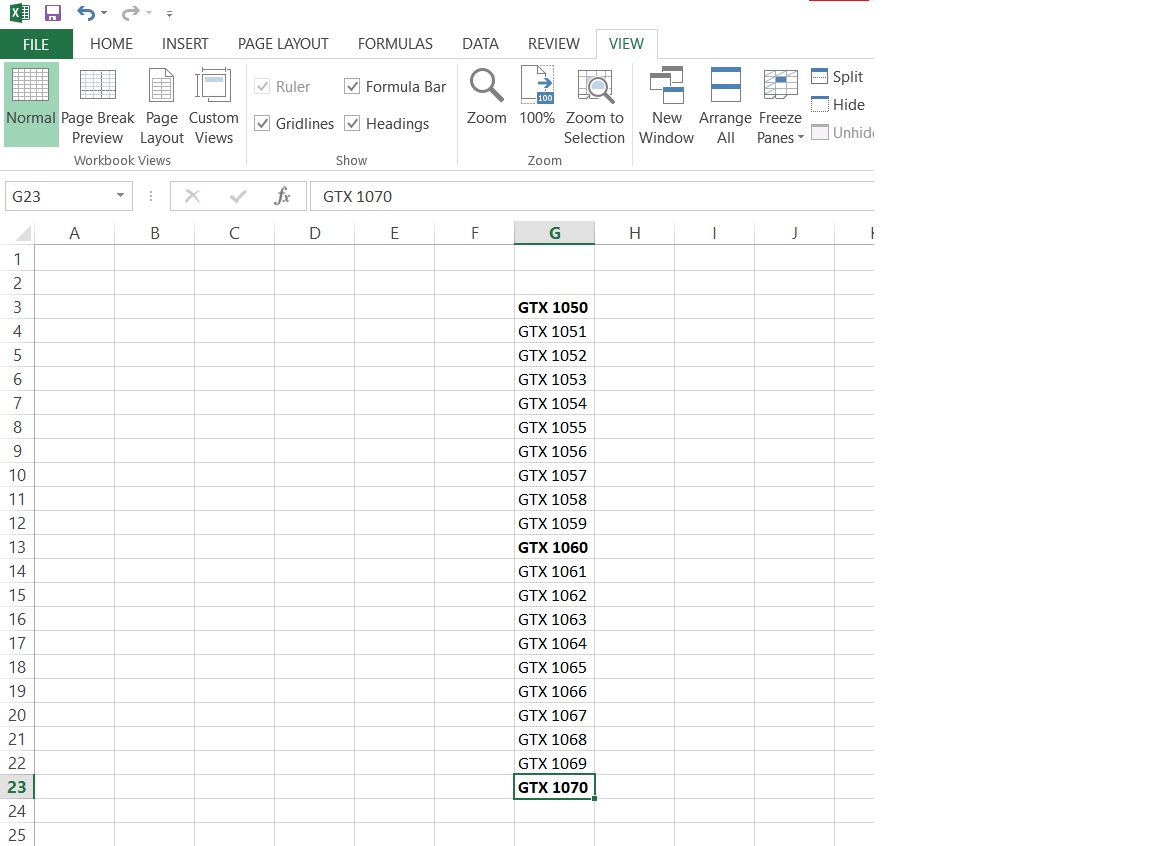This screenshot has width=1152, height=846.
Task: Select cell containing GTX 1060
Action: (x=553, y=547)
